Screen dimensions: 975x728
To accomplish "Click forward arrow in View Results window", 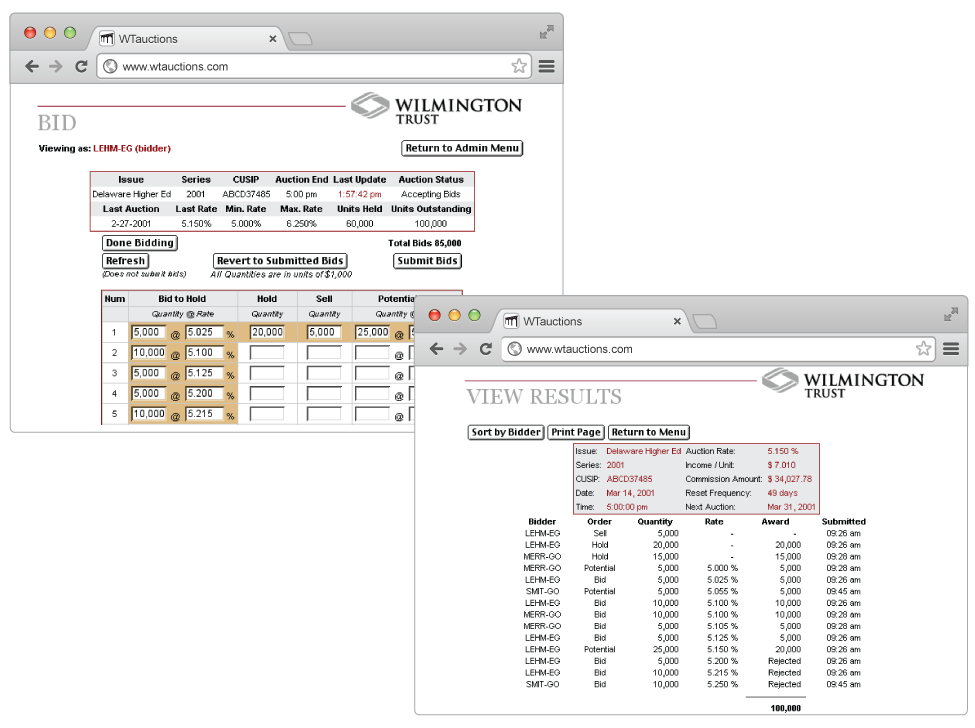I will (x=460, y=349).
